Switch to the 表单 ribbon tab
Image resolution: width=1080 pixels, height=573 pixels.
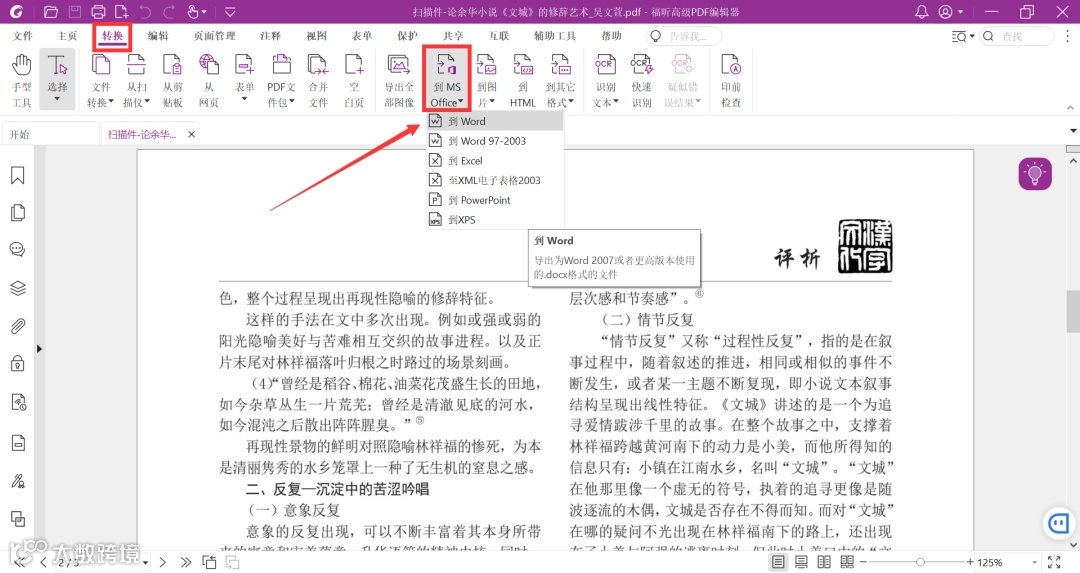(362, 36)
